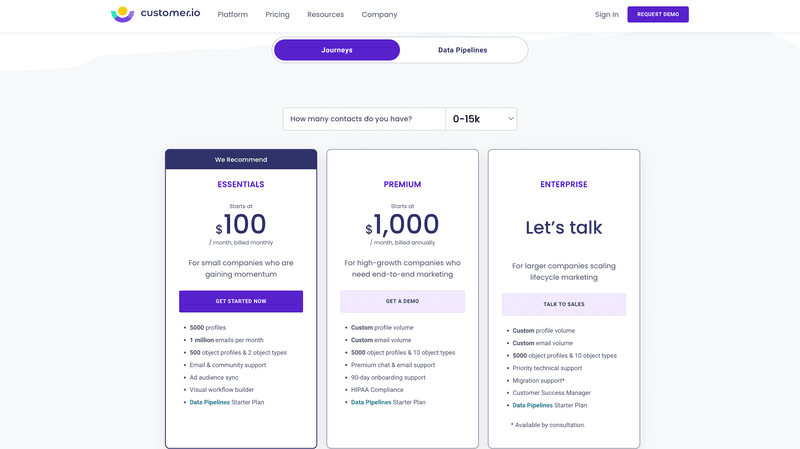Screen dimensions: 800x449
Task: Click 'Customer Success Manager' item
Action: pyautogui.click(x=552, y=393)
